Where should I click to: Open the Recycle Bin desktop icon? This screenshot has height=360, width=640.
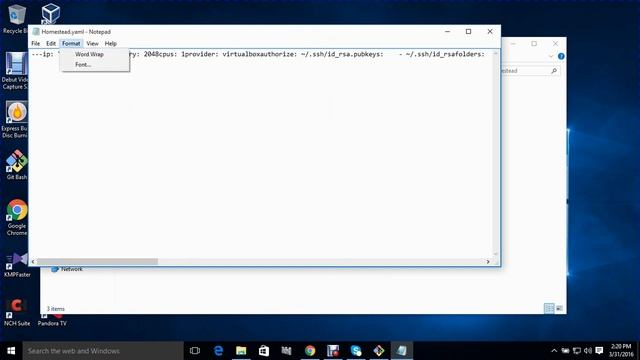(16, 18)
